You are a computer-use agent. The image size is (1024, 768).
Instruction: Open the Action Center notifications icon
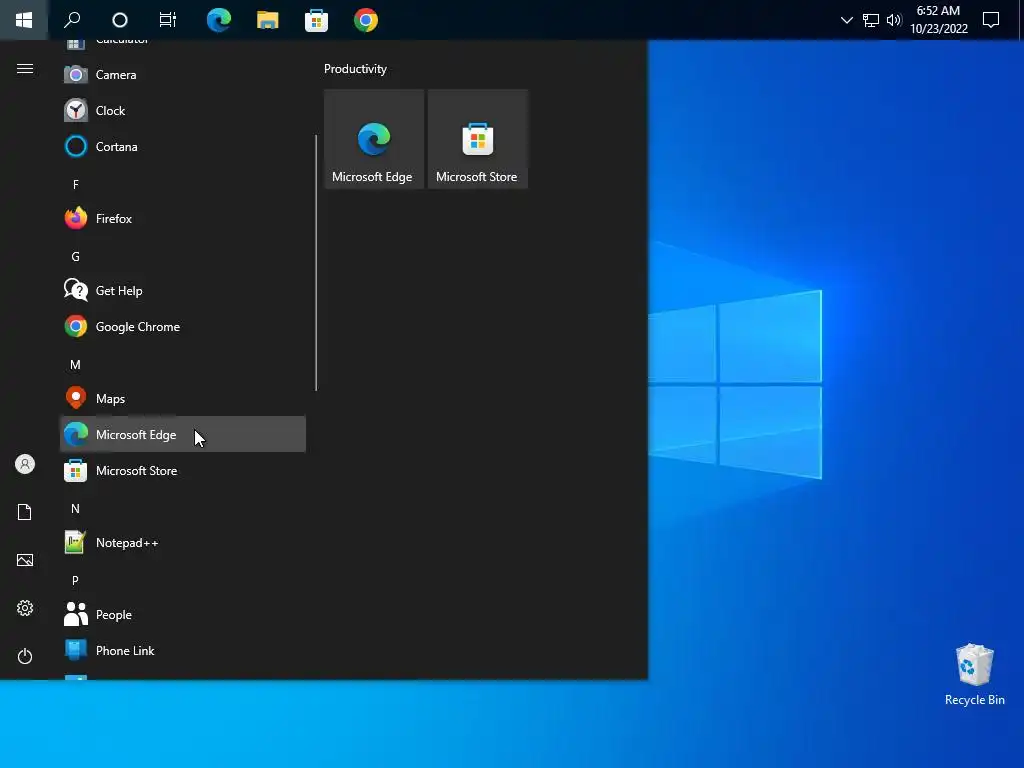(991, 20)
